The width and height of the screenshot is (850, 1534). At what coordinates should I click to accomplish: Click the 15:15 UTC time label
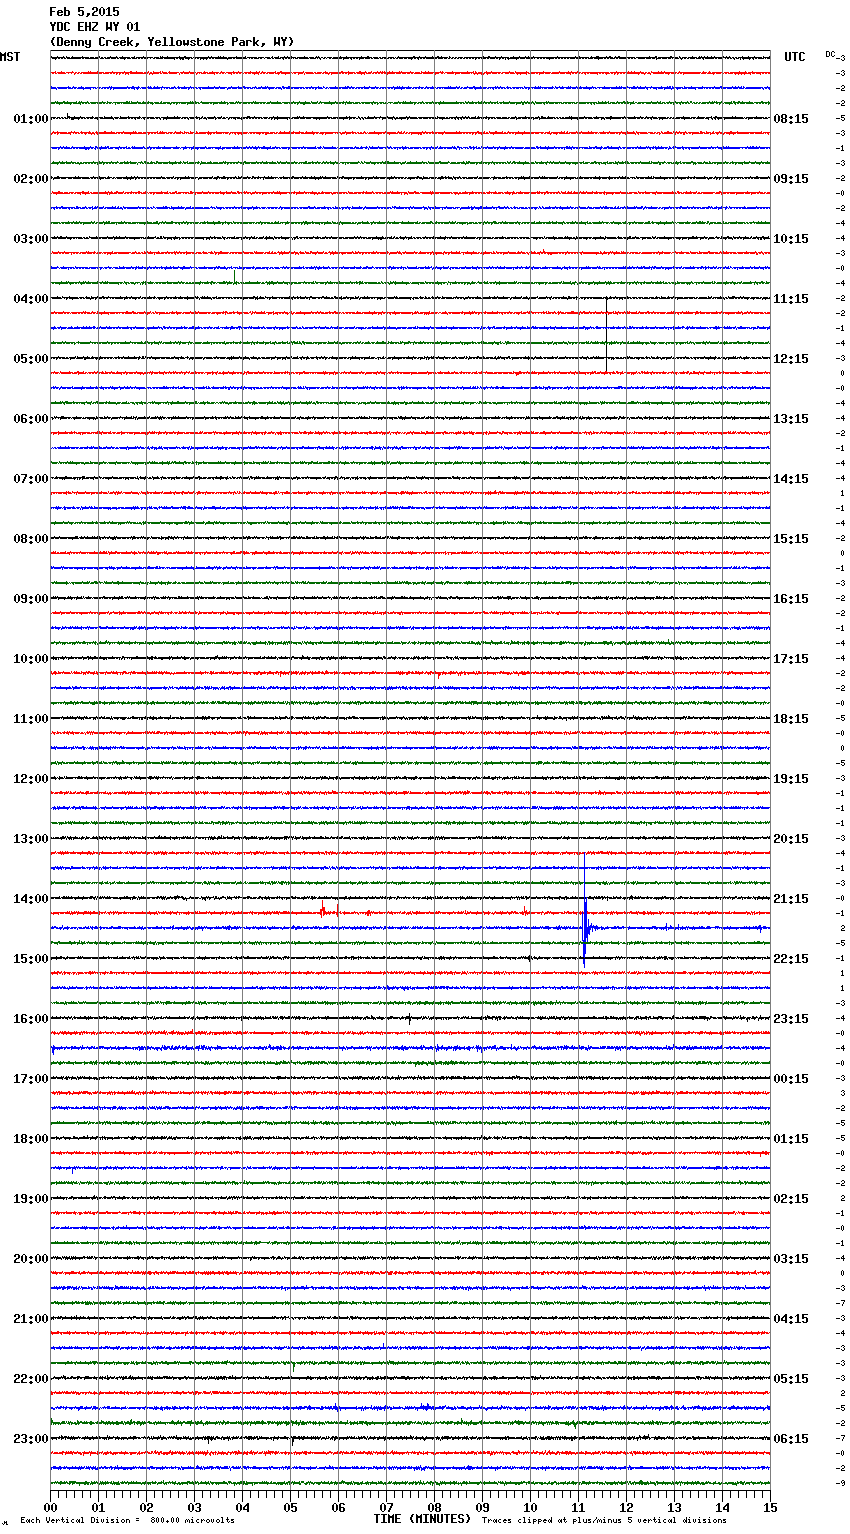click(791, 539)
